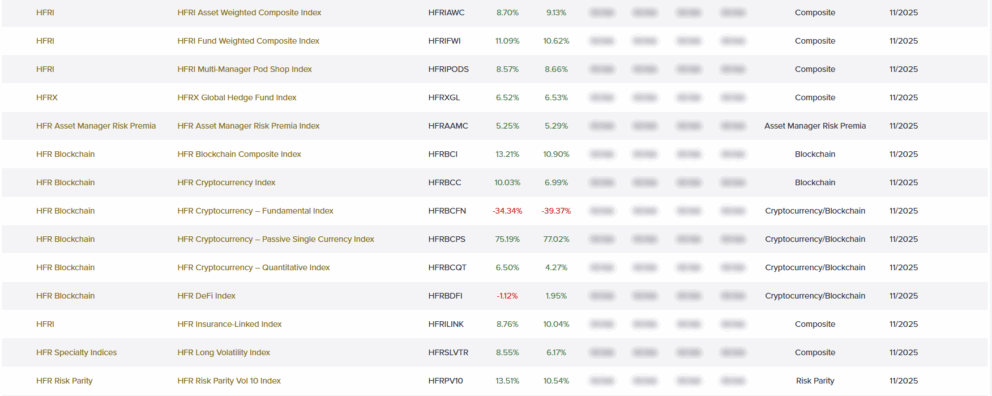Image resolution: width=992 pixels, height=396 pixels.
Task: Select ticker HFRBCC
Action: tap(445, 183)
